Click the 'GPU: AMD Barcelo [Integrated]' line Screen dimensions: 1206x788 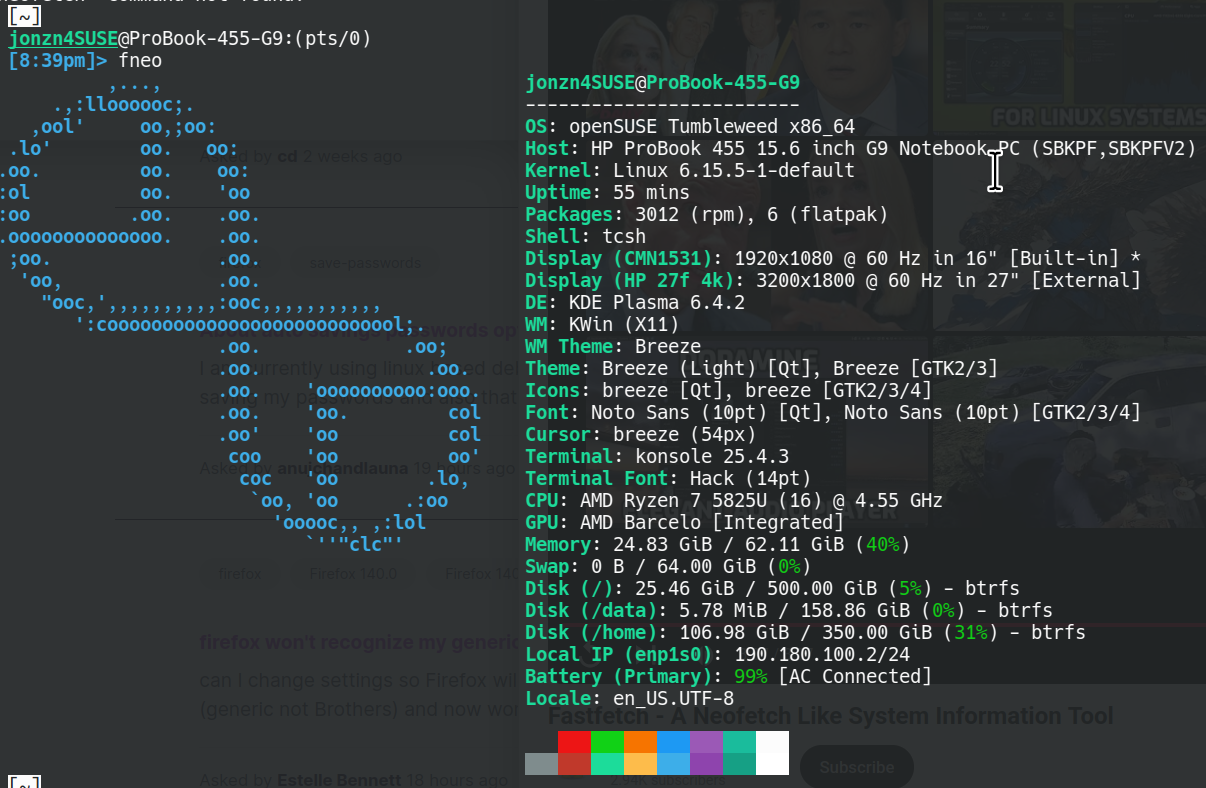(x=684, y=523)
